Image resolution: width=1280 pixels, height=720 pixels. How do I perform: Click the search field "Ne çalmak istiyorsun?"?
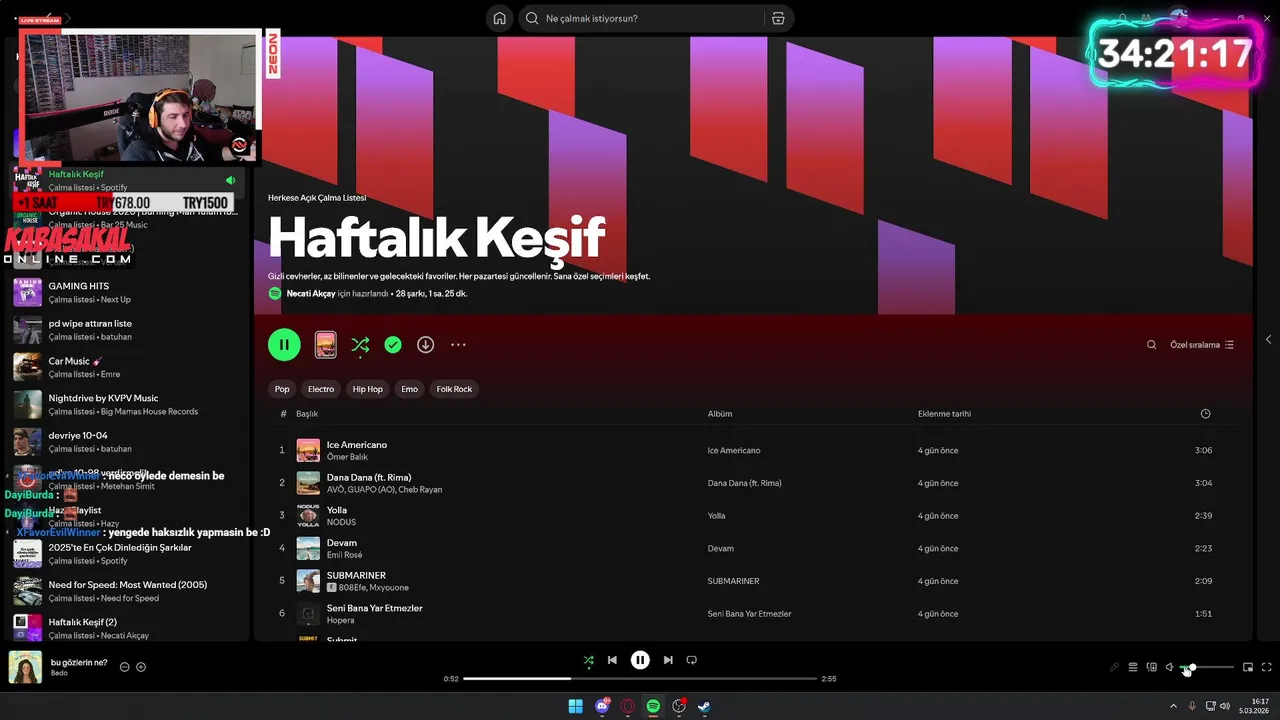[640, 18]
